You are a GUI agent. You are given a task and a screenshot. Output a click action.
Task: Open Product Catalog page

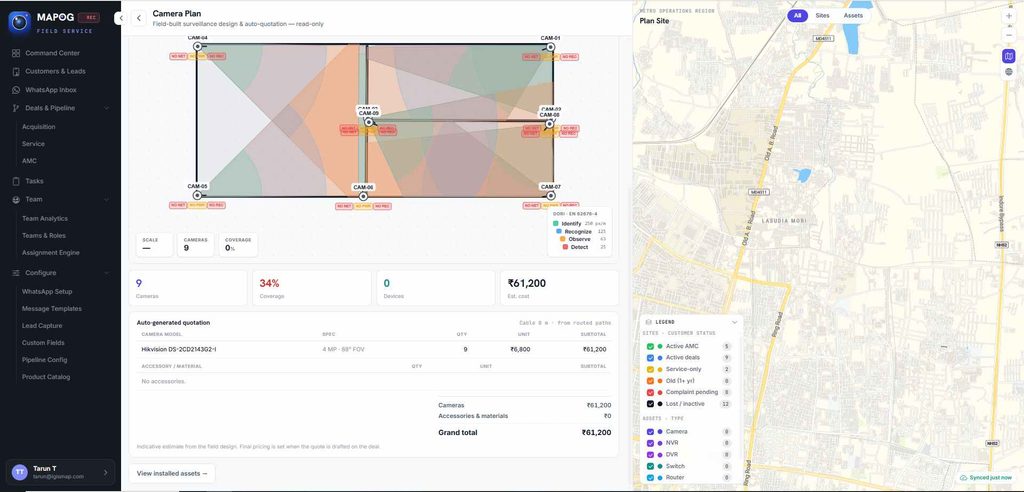point(46,377)
